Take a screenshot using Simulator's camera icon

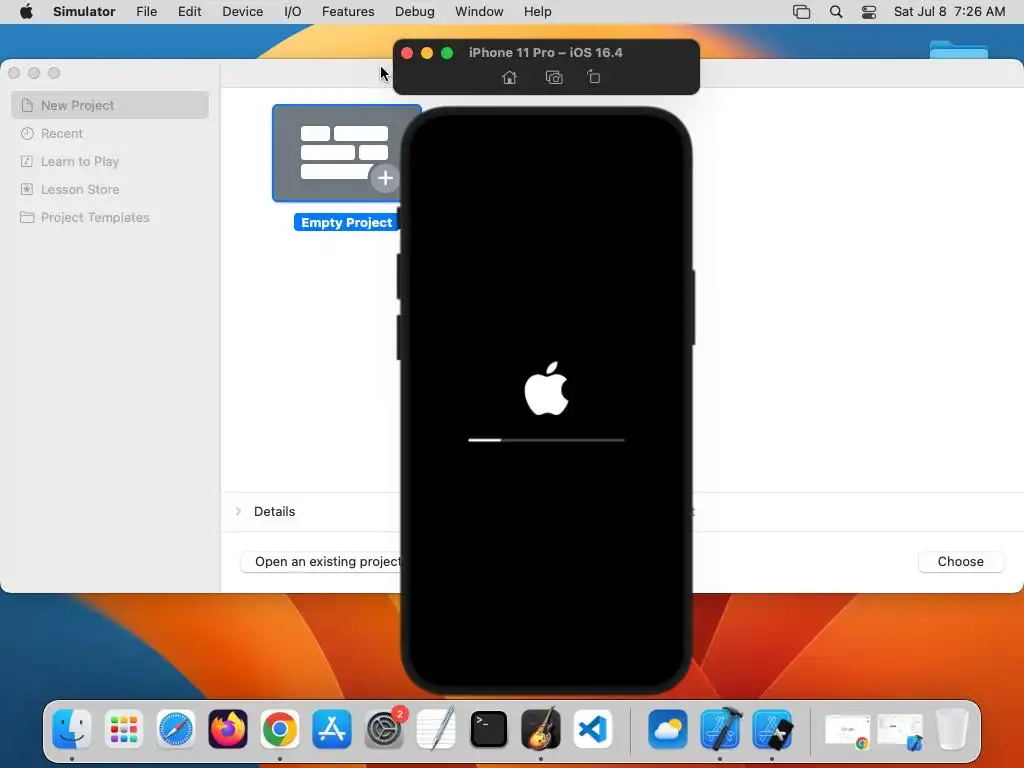tap(554, 78)
